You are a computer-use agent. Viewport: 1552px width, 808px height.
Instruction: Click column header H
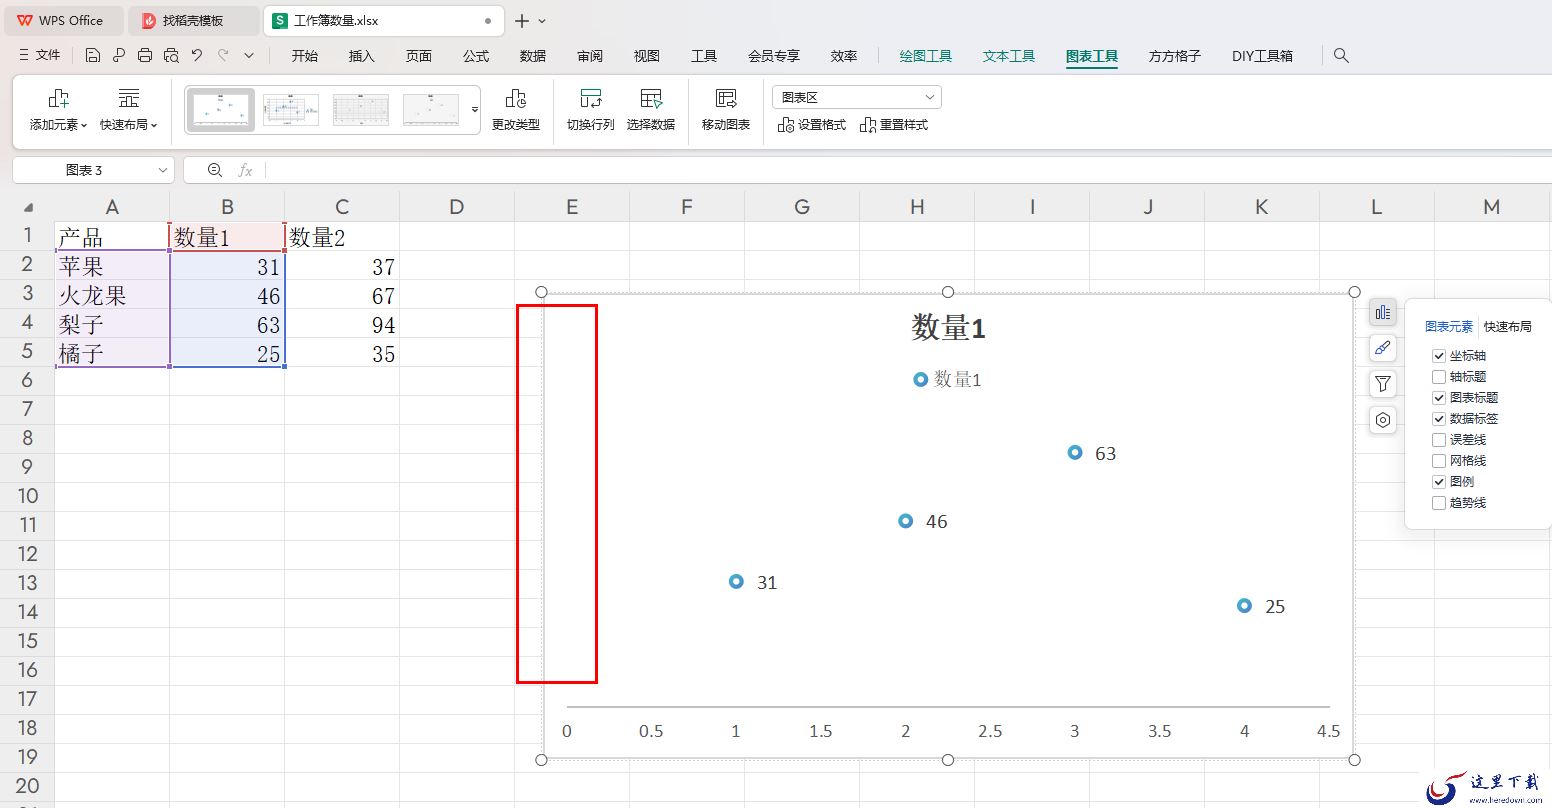pyautogui.click(x=917, y=207)
